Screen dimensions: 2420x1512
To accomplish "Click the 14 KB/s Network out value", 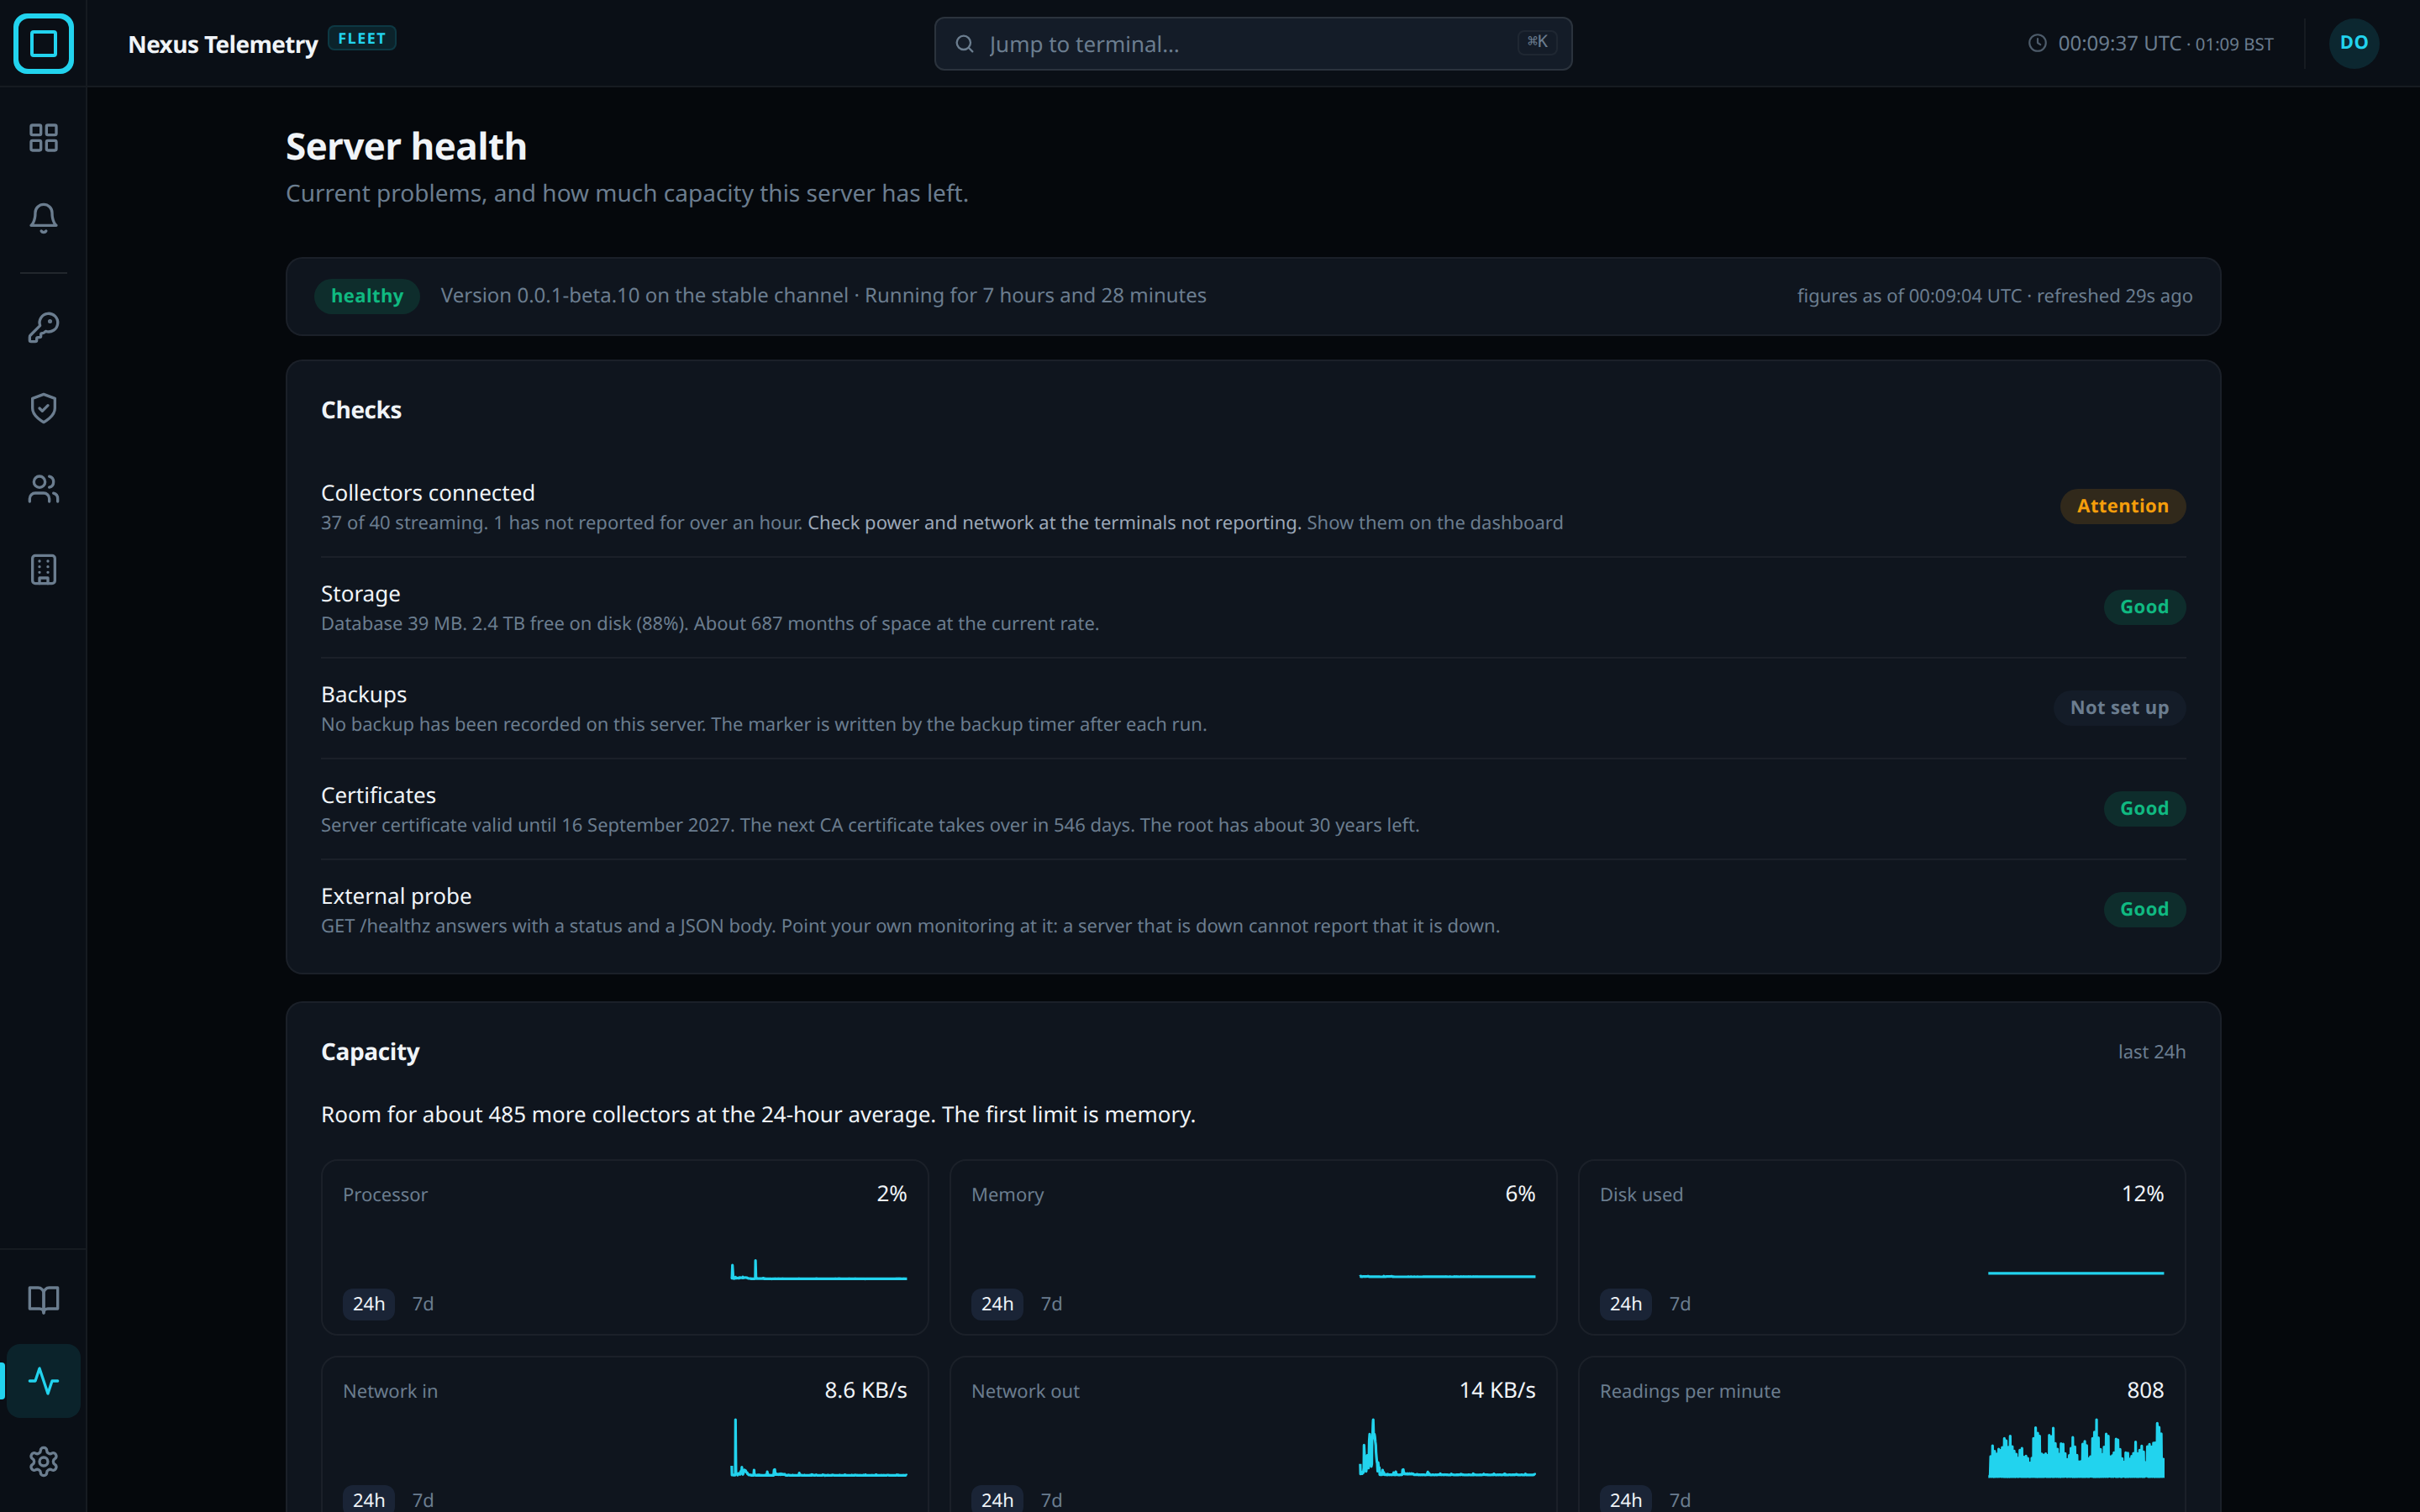I will tap(1497, 1390).
